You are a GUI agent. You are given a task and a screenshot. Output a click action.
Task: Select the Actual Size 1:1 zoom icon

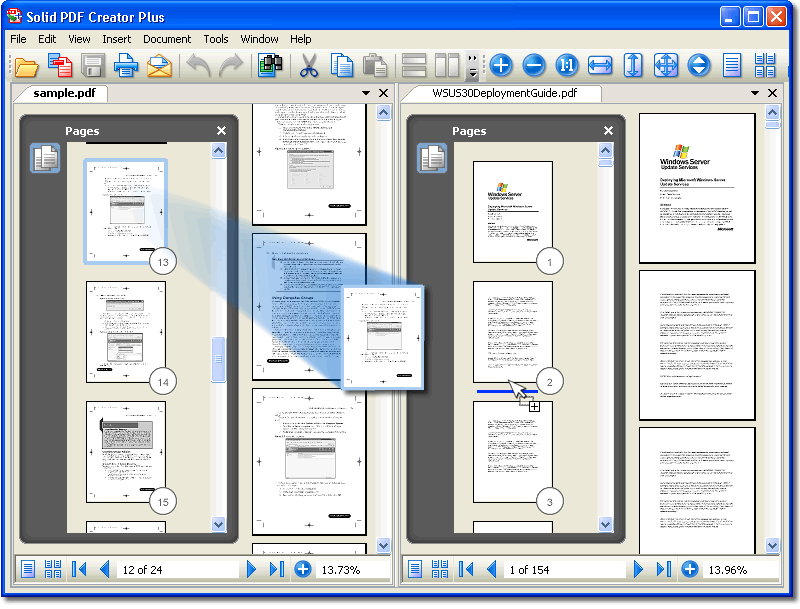567,67
